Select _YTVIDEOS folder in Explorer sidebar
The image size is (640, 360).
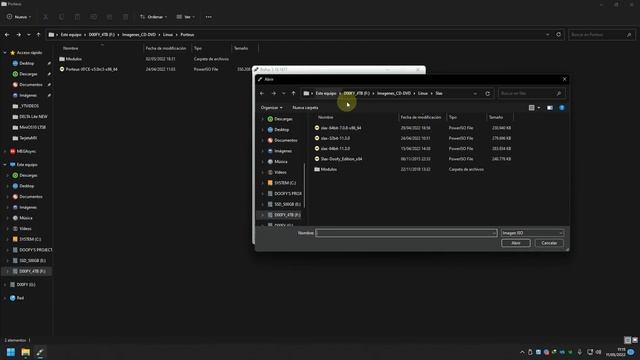[x=27, y=106]
